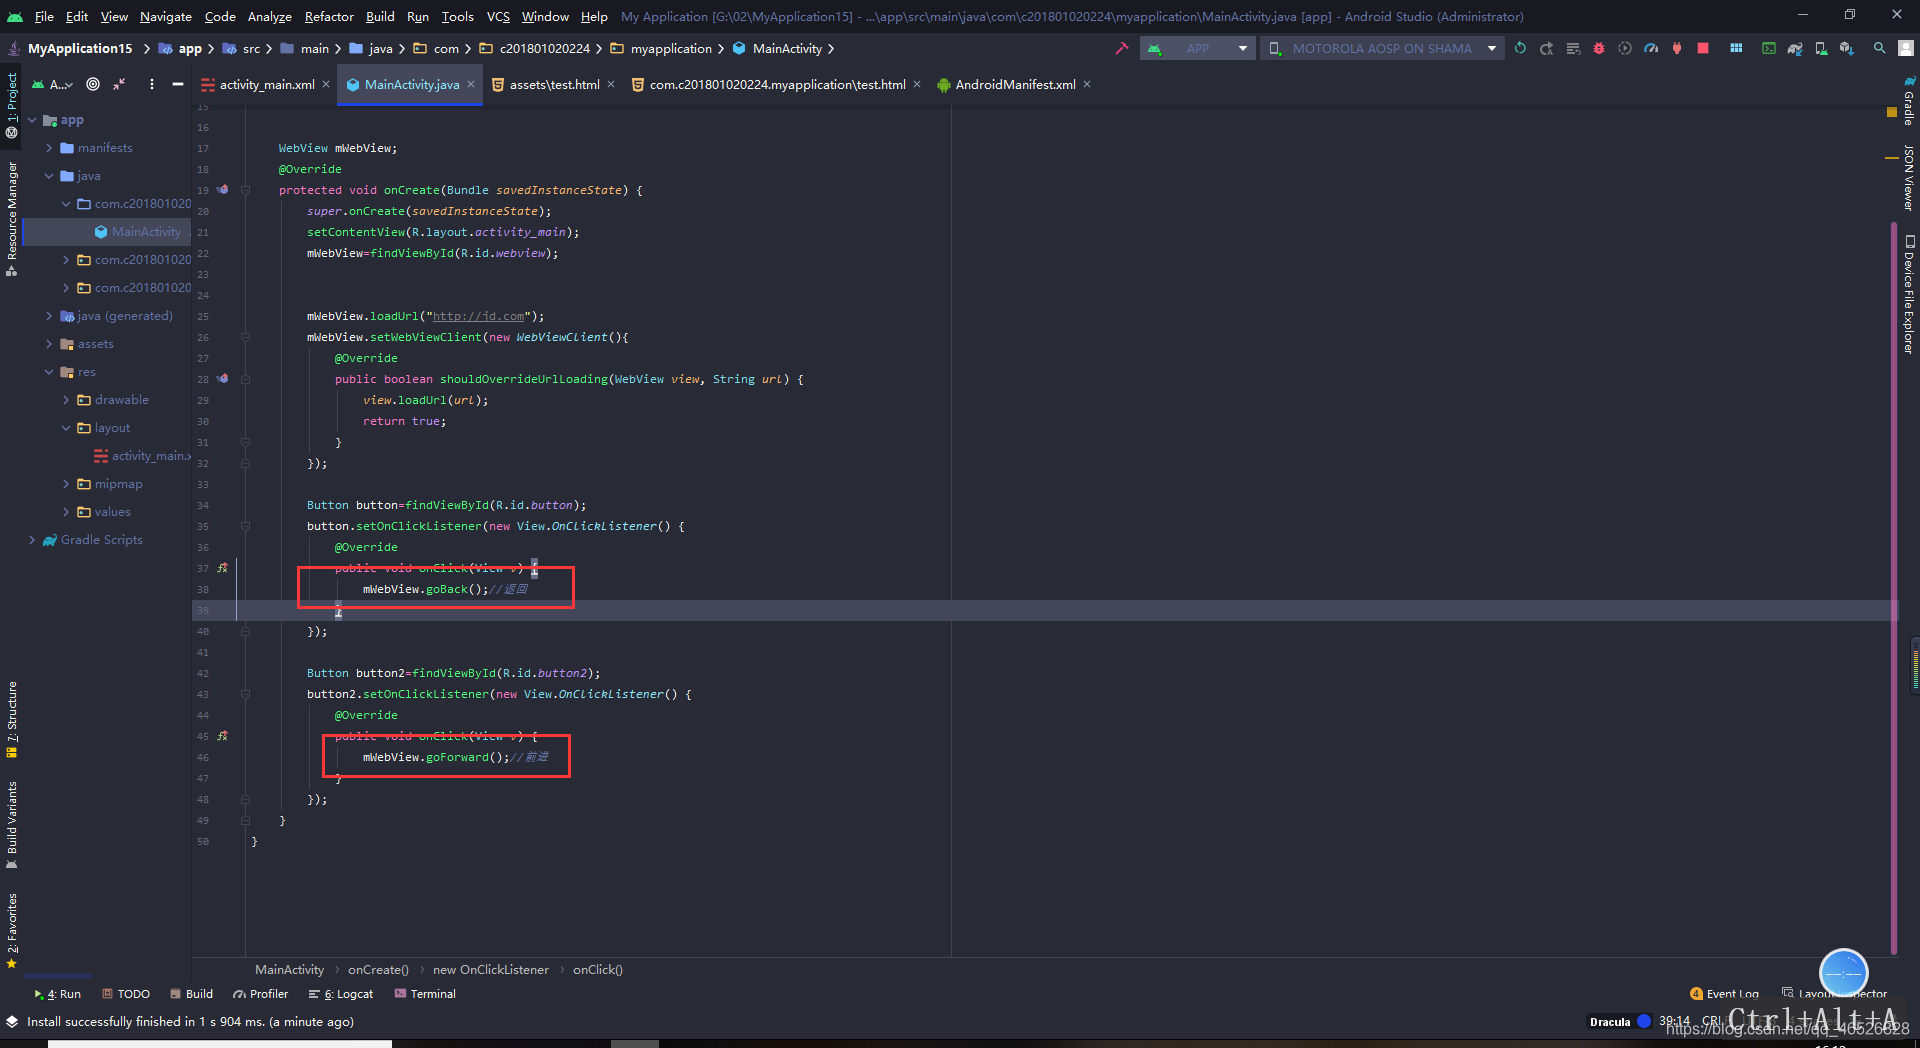Click the Select Opened File target icon
1920x1048 pixels.
tap(93, 84)
